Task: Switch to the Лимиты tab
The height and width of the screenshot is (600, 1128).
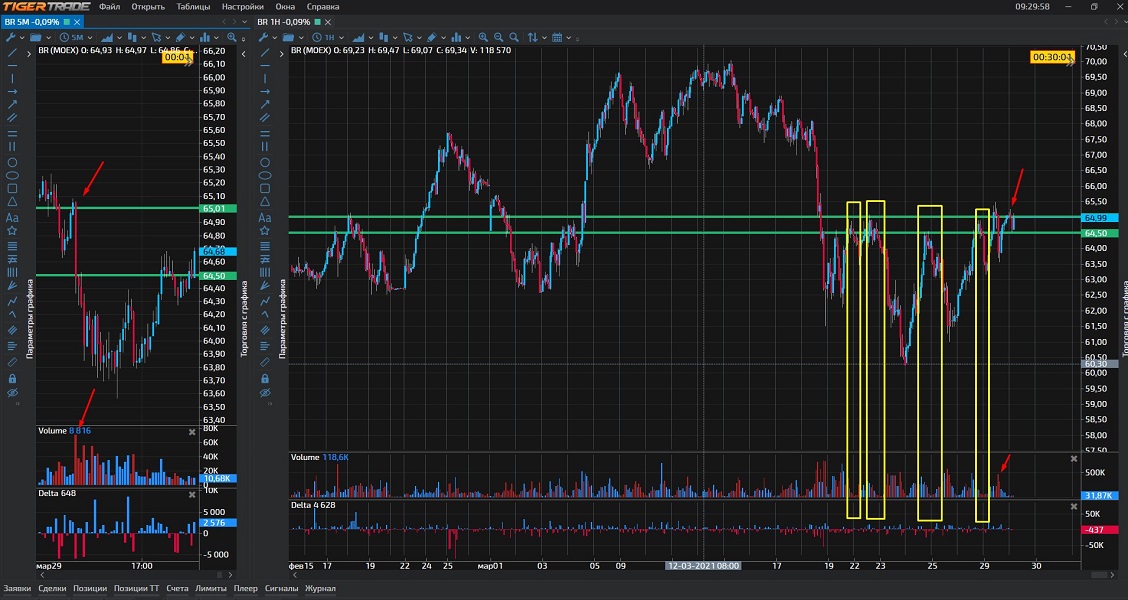Action: [211, 588]
